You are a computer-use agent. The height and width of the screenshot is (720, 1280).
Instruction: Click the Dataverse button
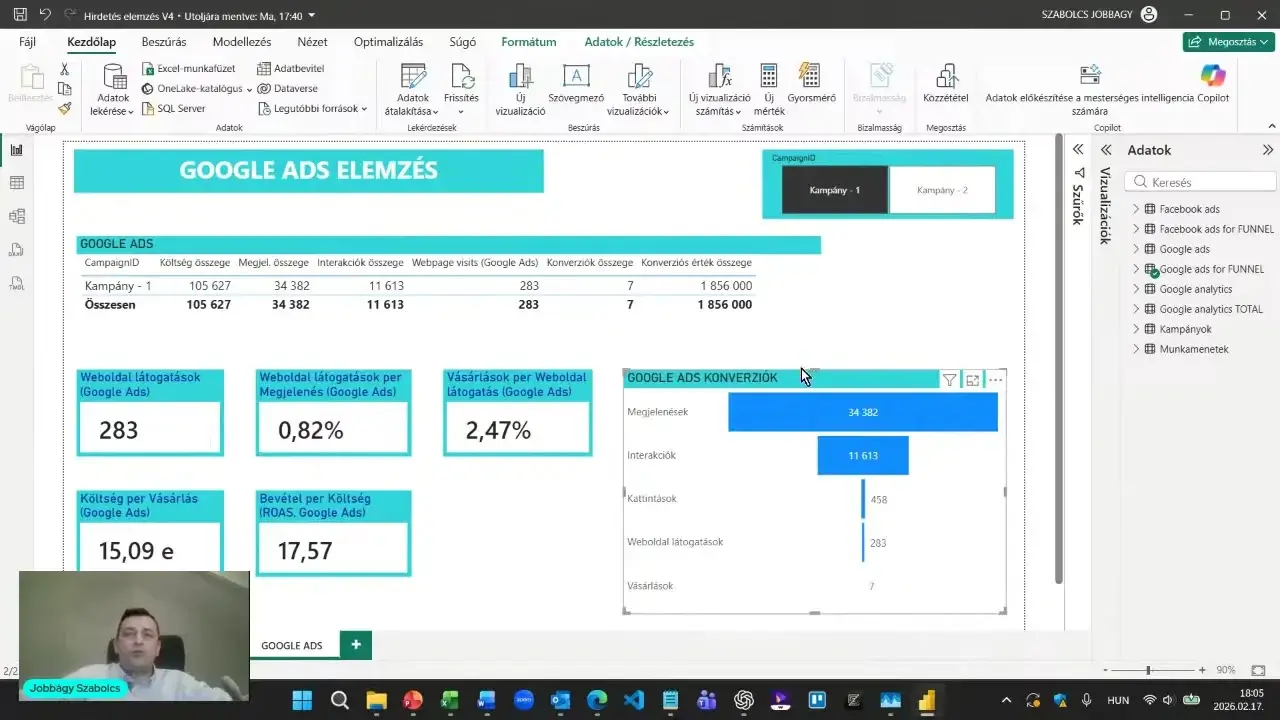tap(287, 89)
